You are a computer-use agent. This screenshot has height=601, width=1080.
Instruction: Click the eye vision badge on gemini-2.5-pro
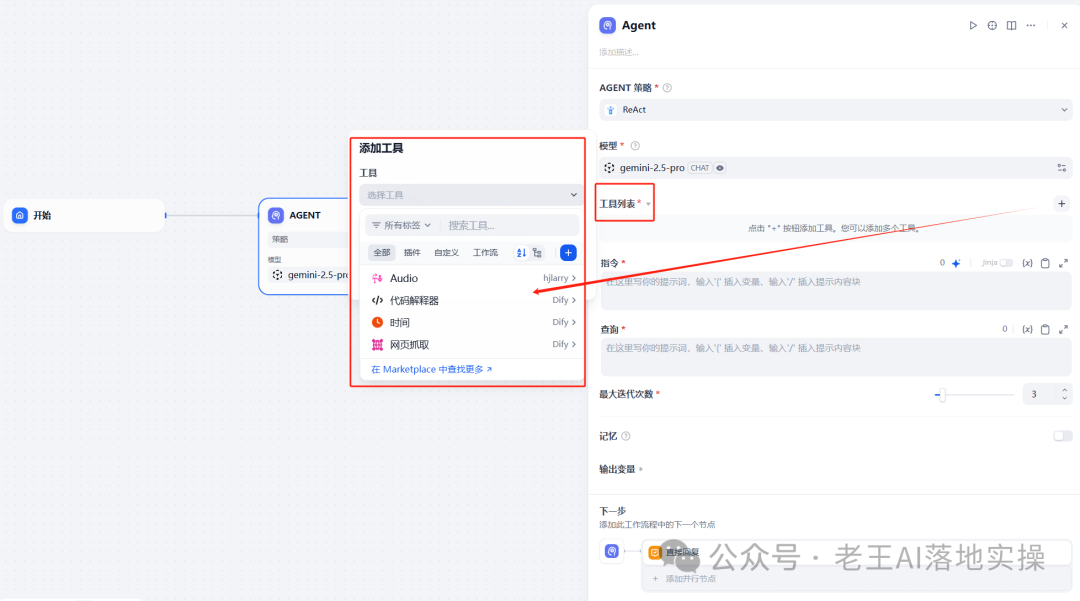(x=720, y=168)
